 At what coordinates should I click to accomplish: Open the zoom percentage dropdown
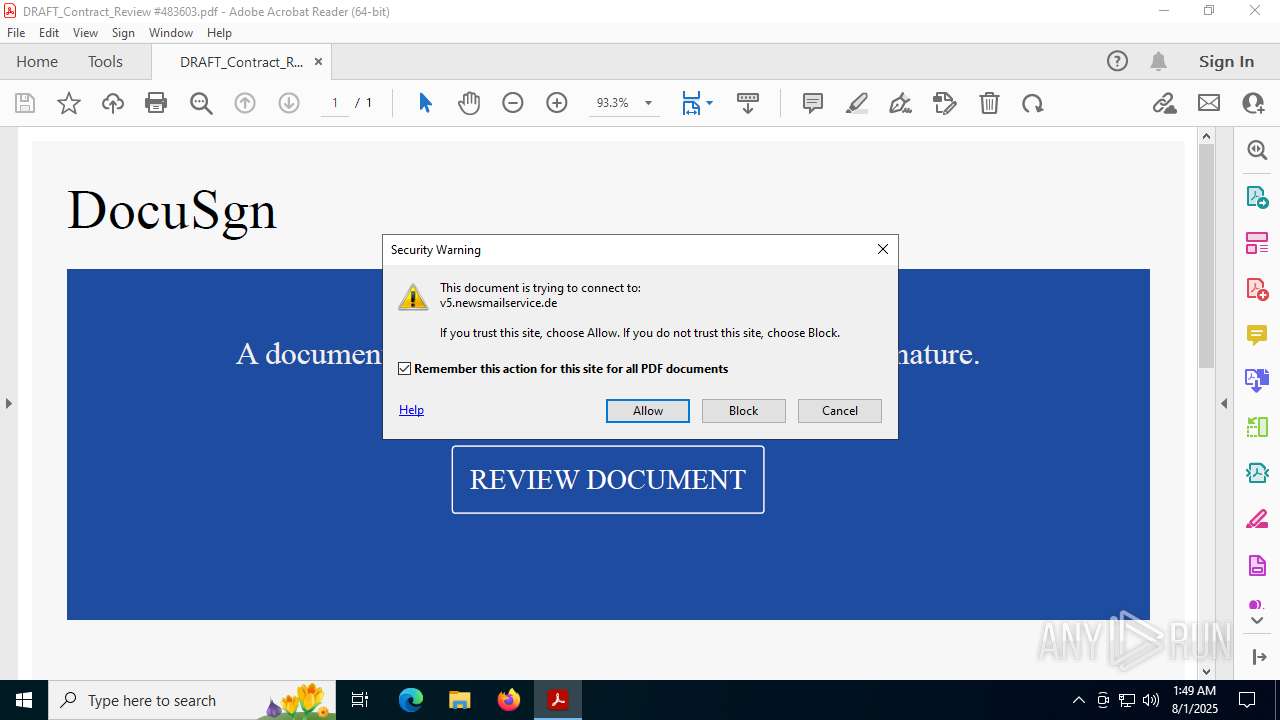(648, 103)
